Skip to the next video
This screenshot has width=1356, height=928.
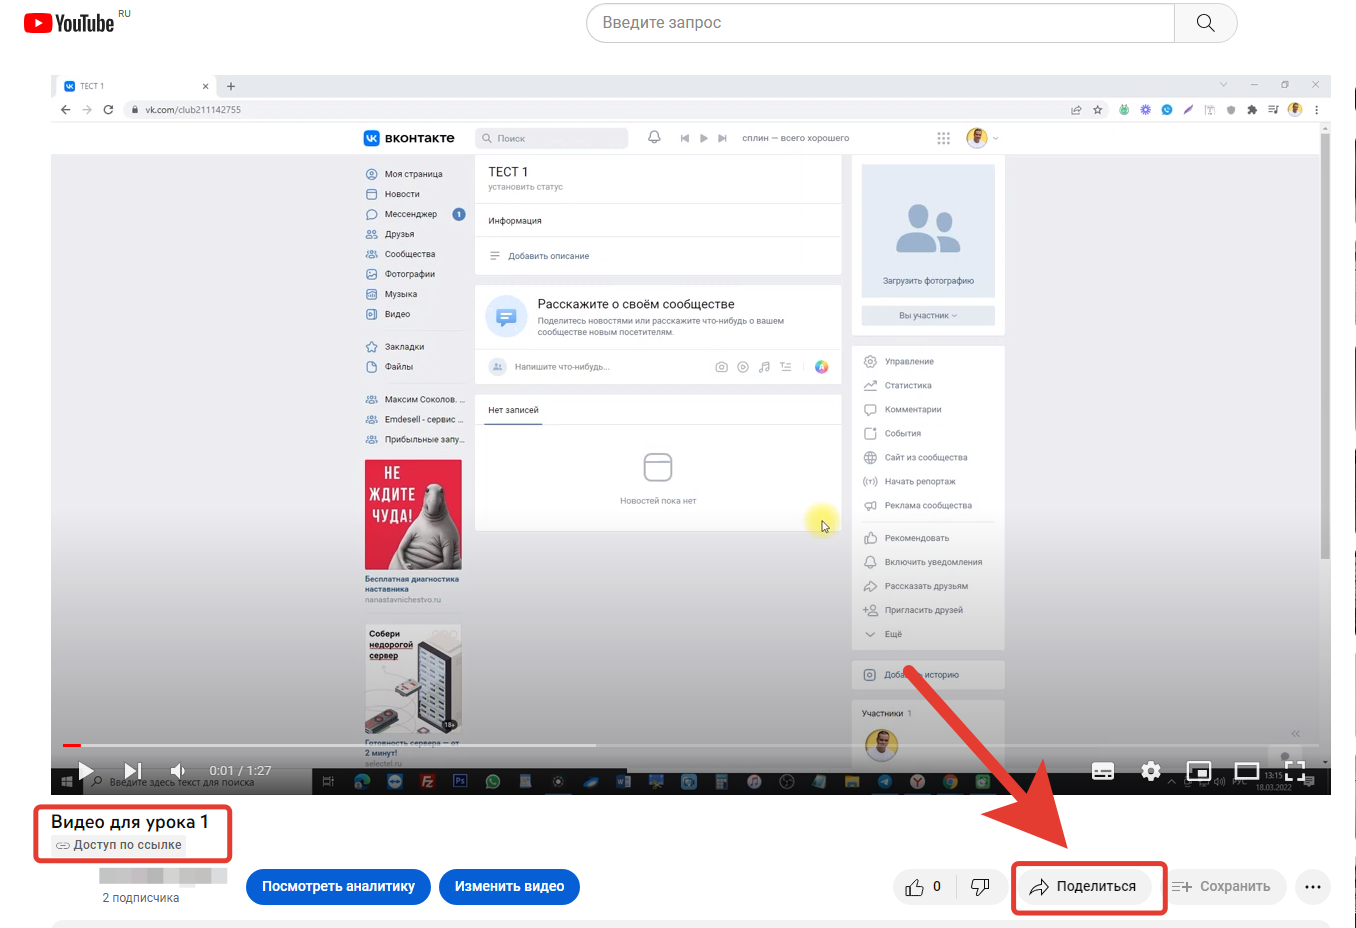click(x=132, y=771)
